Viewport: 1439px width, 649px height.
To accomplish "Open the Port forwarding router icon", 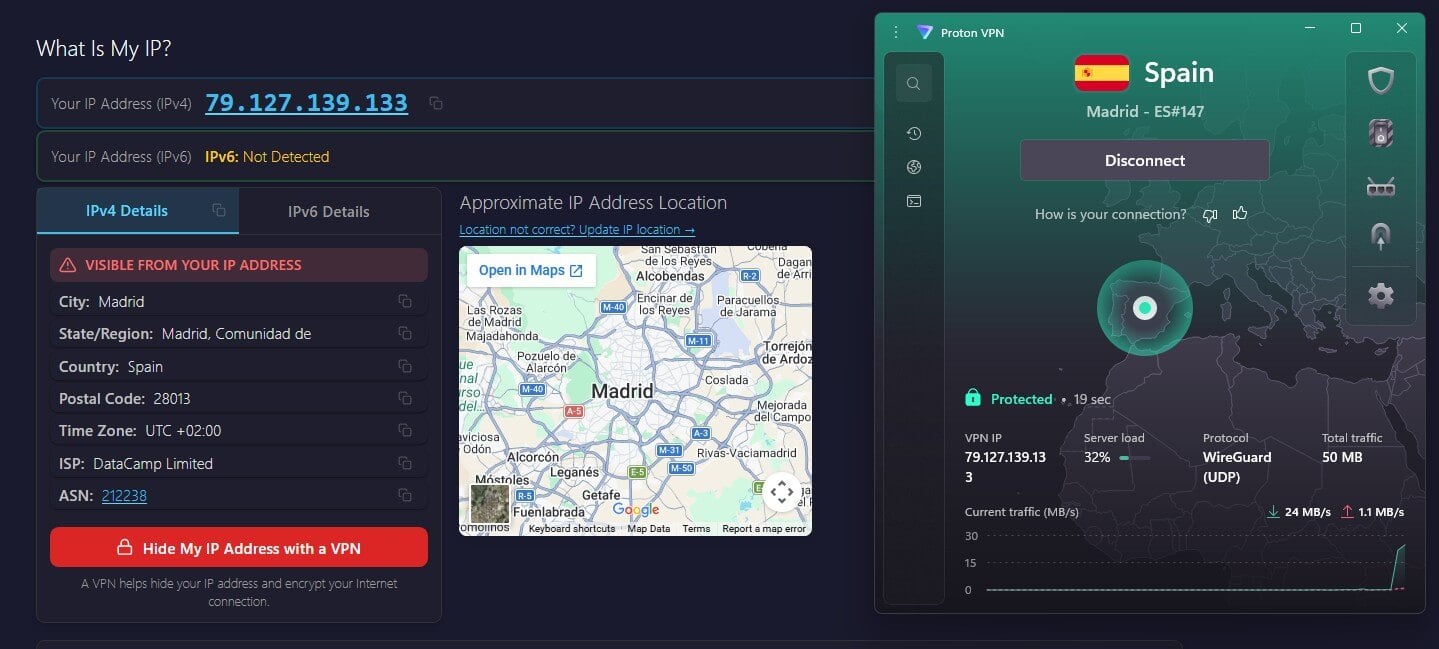I will [x=1381, y=186].
